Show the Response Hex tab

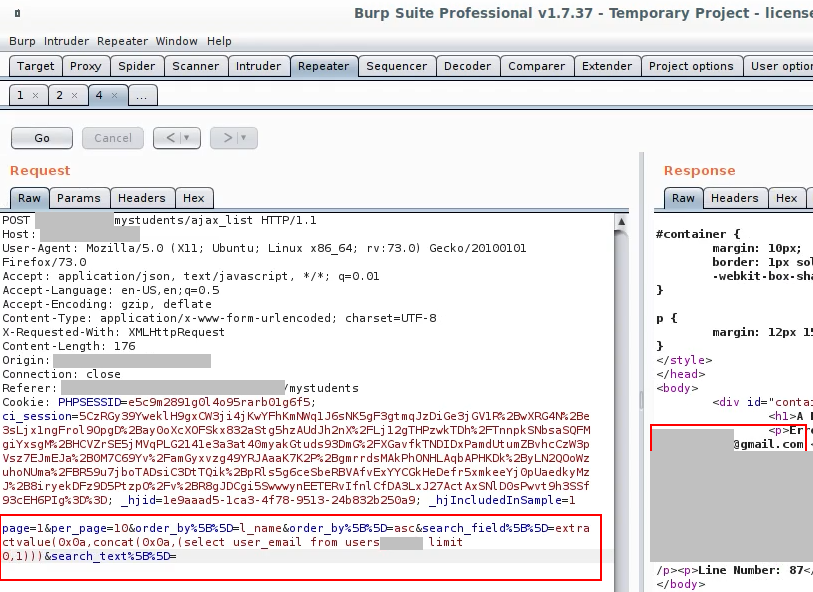point(787,198)
